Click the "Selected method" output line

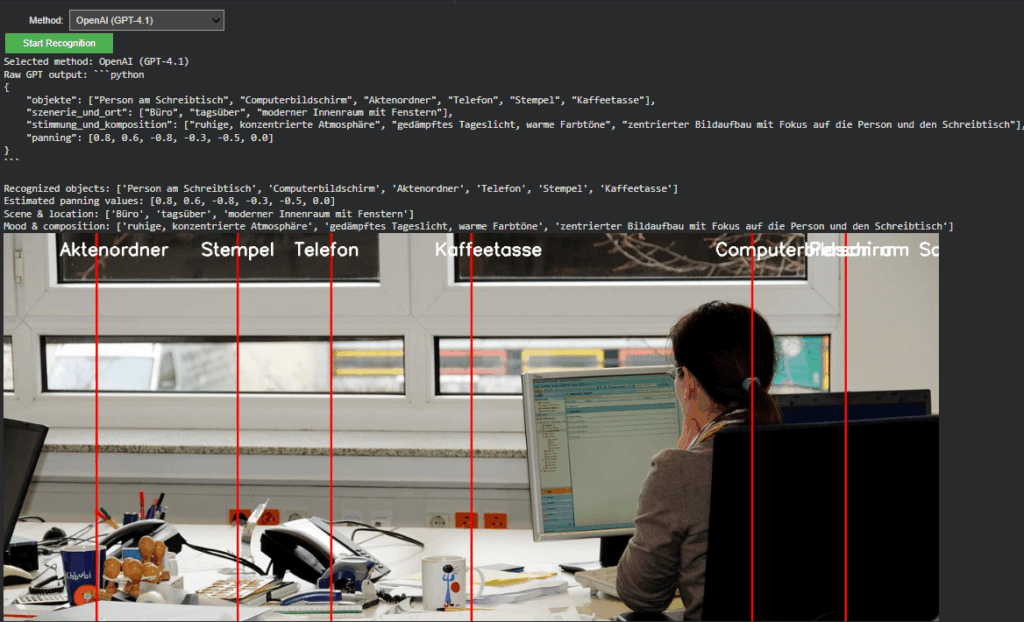tap(96, 62)
